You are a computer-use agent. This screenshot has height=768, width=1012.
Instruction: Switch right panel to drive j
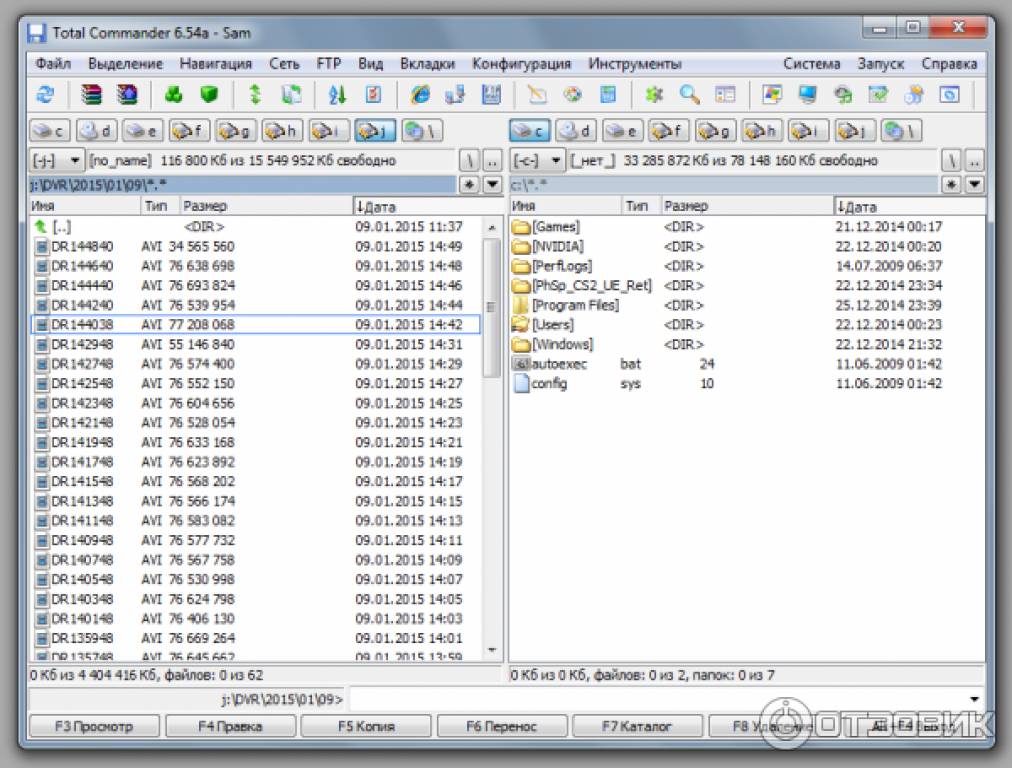point(855,131)
